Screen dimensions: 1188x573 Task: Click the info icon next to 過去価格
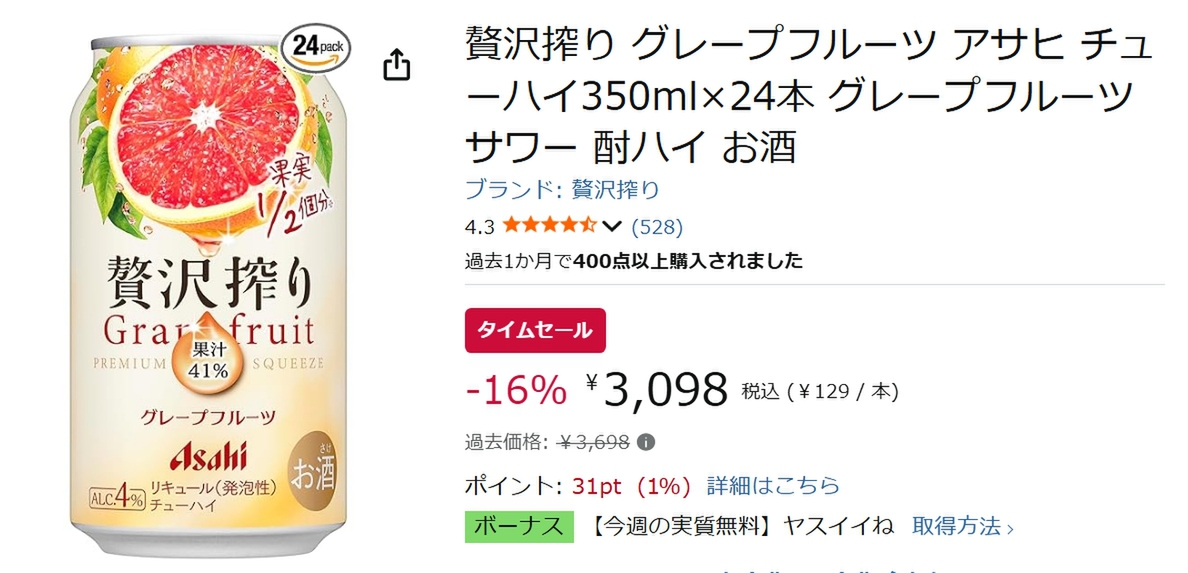pos(646,441)
